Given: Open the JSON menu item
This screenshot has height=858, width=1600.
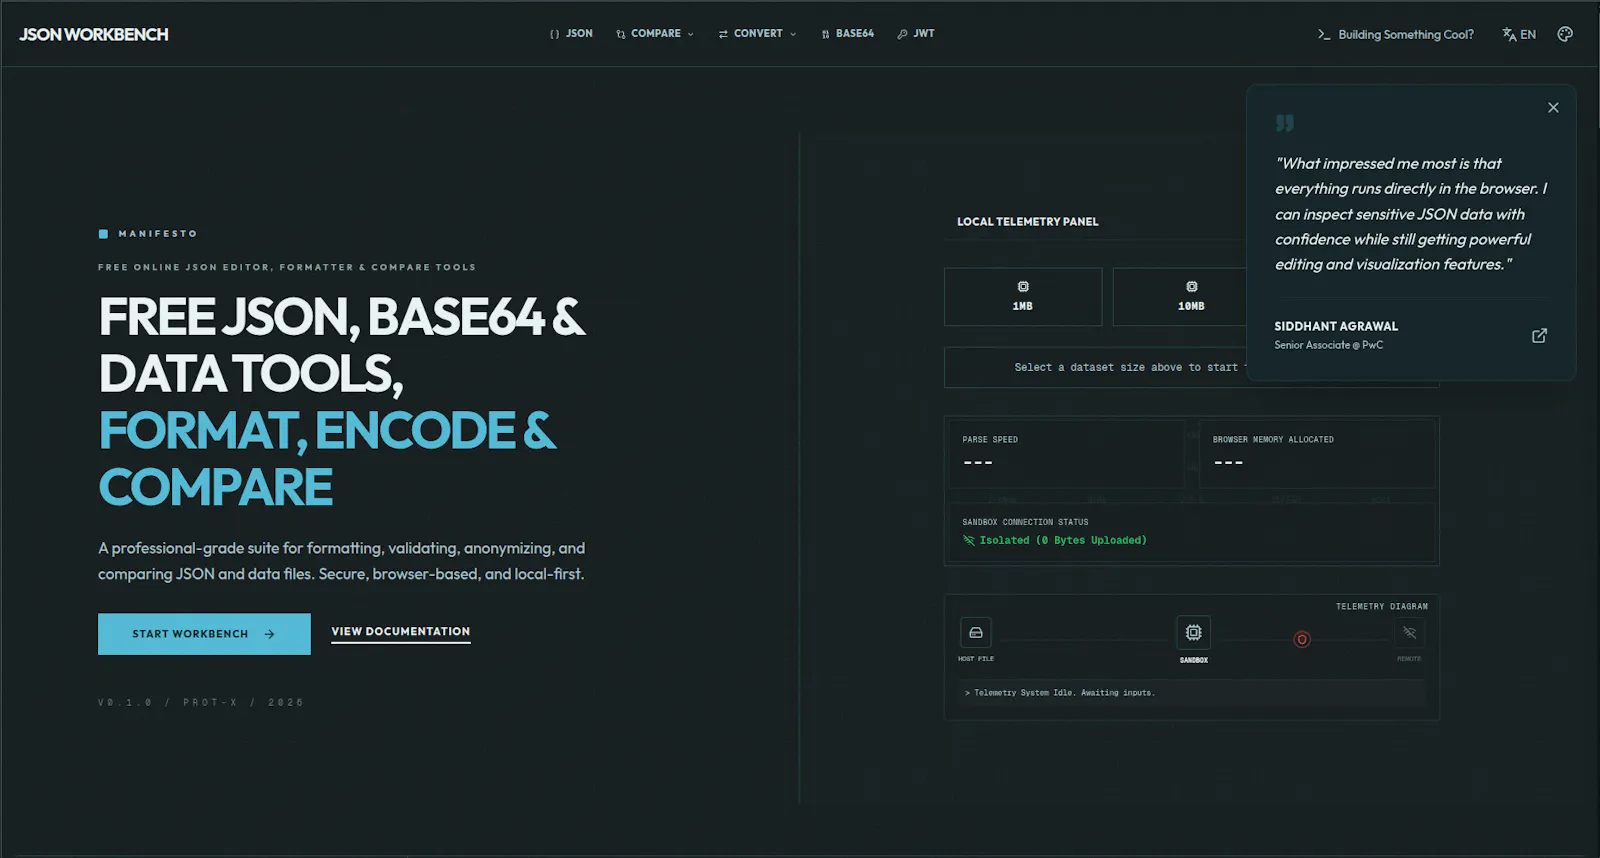Looking at the screenshot, I should point(571,34).
